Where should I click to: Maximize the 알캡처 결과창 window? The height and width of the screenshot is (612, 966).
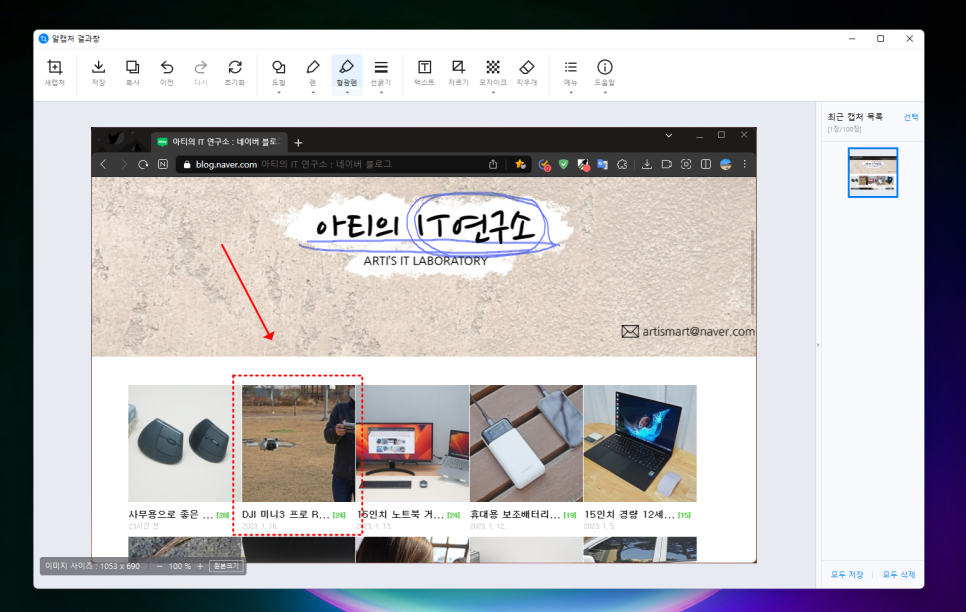(x=880, y=38)
